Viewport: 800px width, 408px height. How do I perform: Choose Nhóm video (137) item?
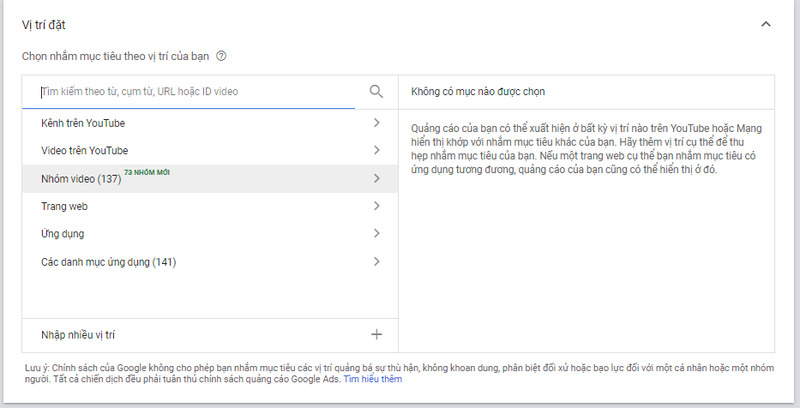[x=81, y=179]
